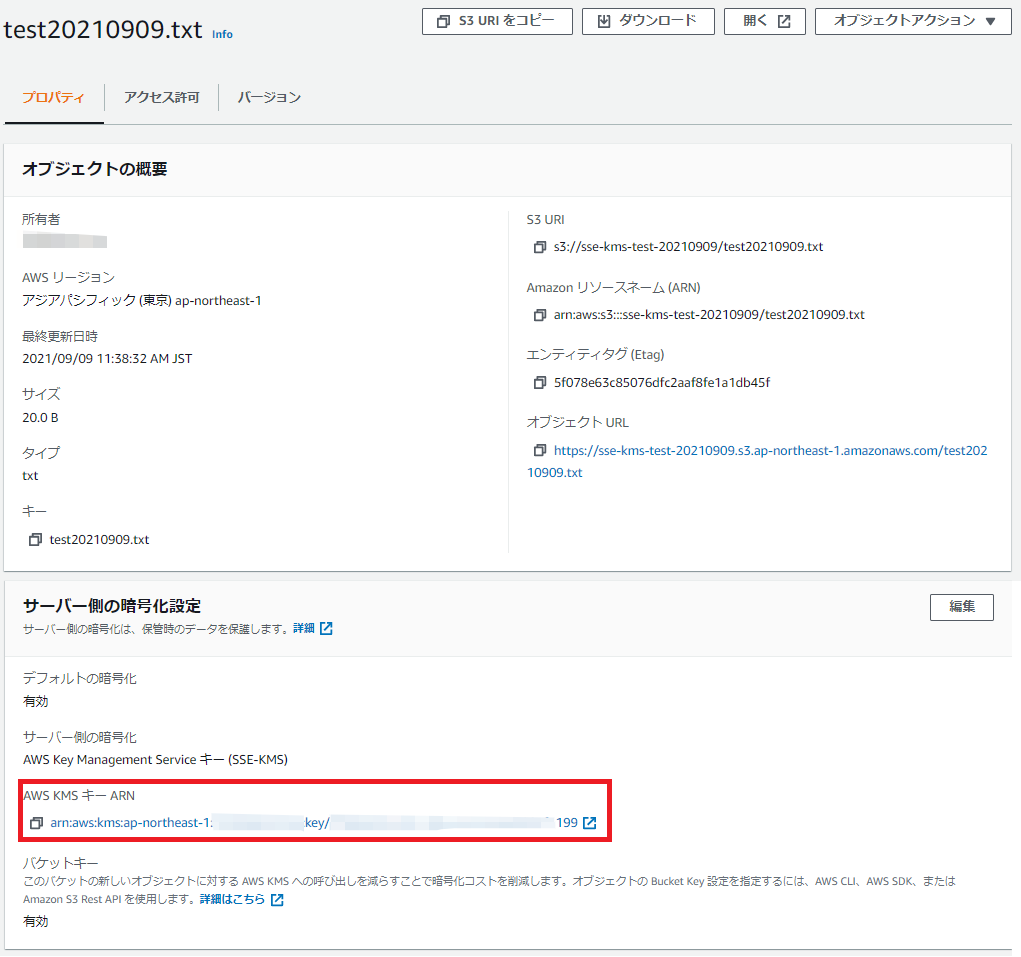Copy the S3 URI using its copy icon
The width and height of the screenshot is (1021, 957).
tap(538, 246)
